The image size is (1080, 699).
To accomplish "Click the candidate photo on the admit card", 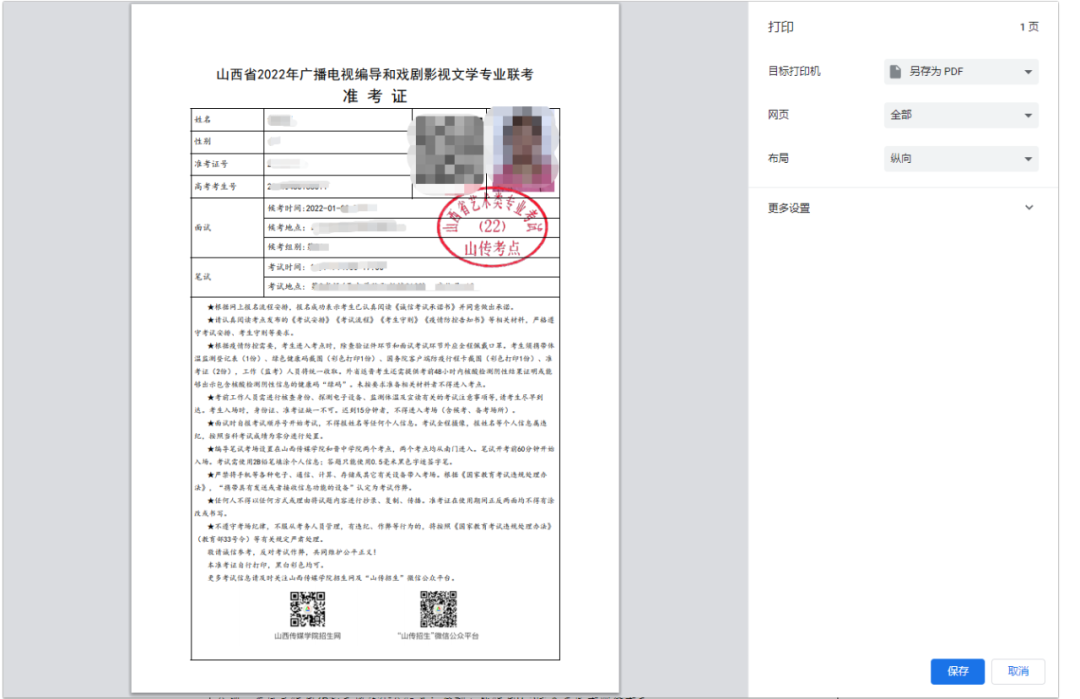I will (522, 153).
